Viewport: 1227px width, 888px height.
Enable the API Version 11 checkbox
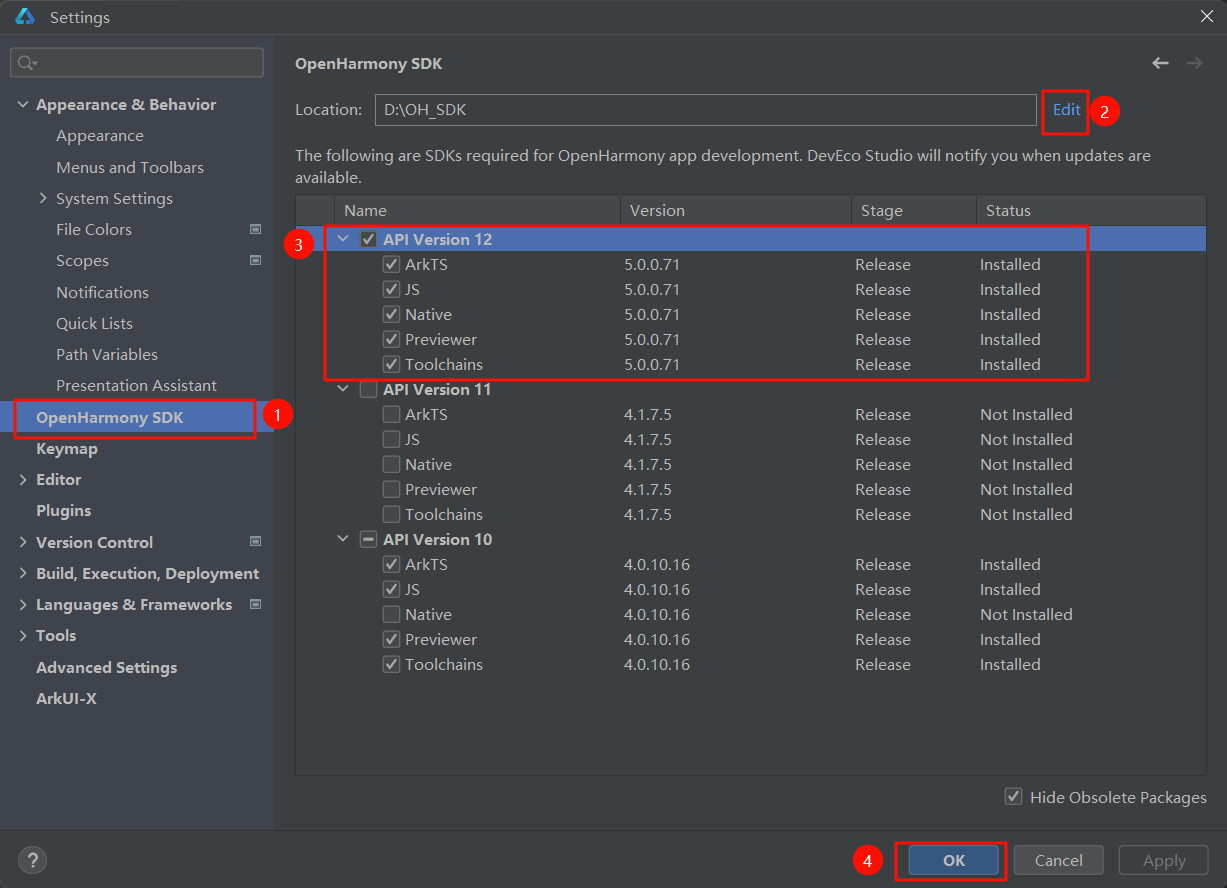click(x=369, y=390)
